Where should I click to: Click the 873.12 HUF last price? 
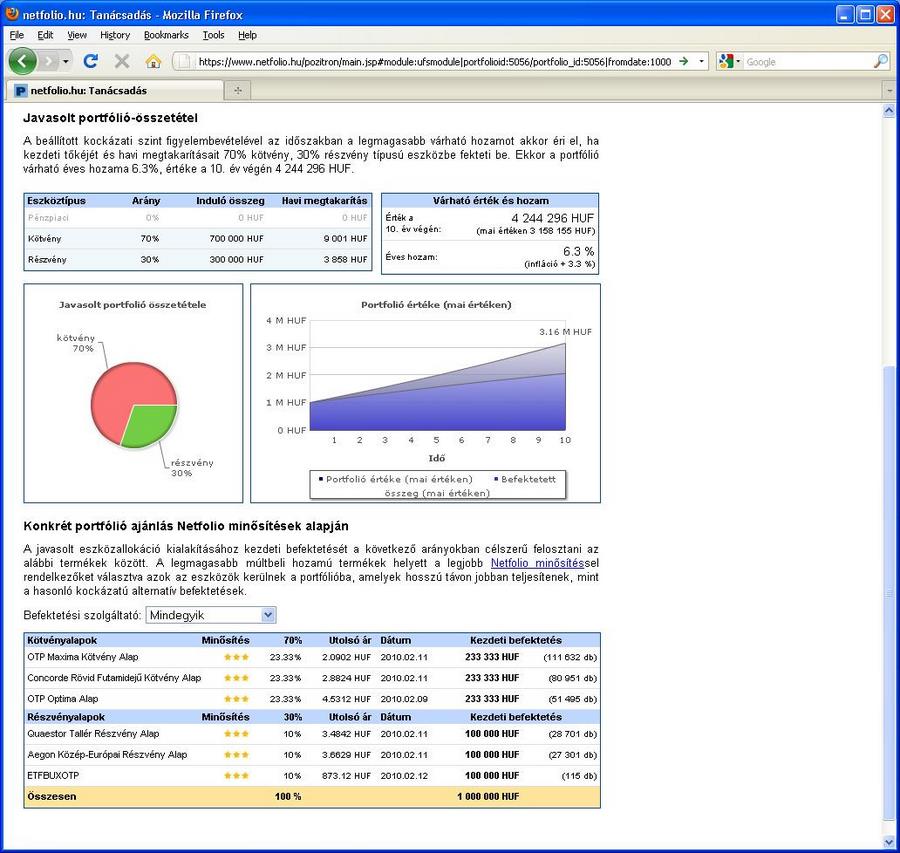tap(346, 776)
